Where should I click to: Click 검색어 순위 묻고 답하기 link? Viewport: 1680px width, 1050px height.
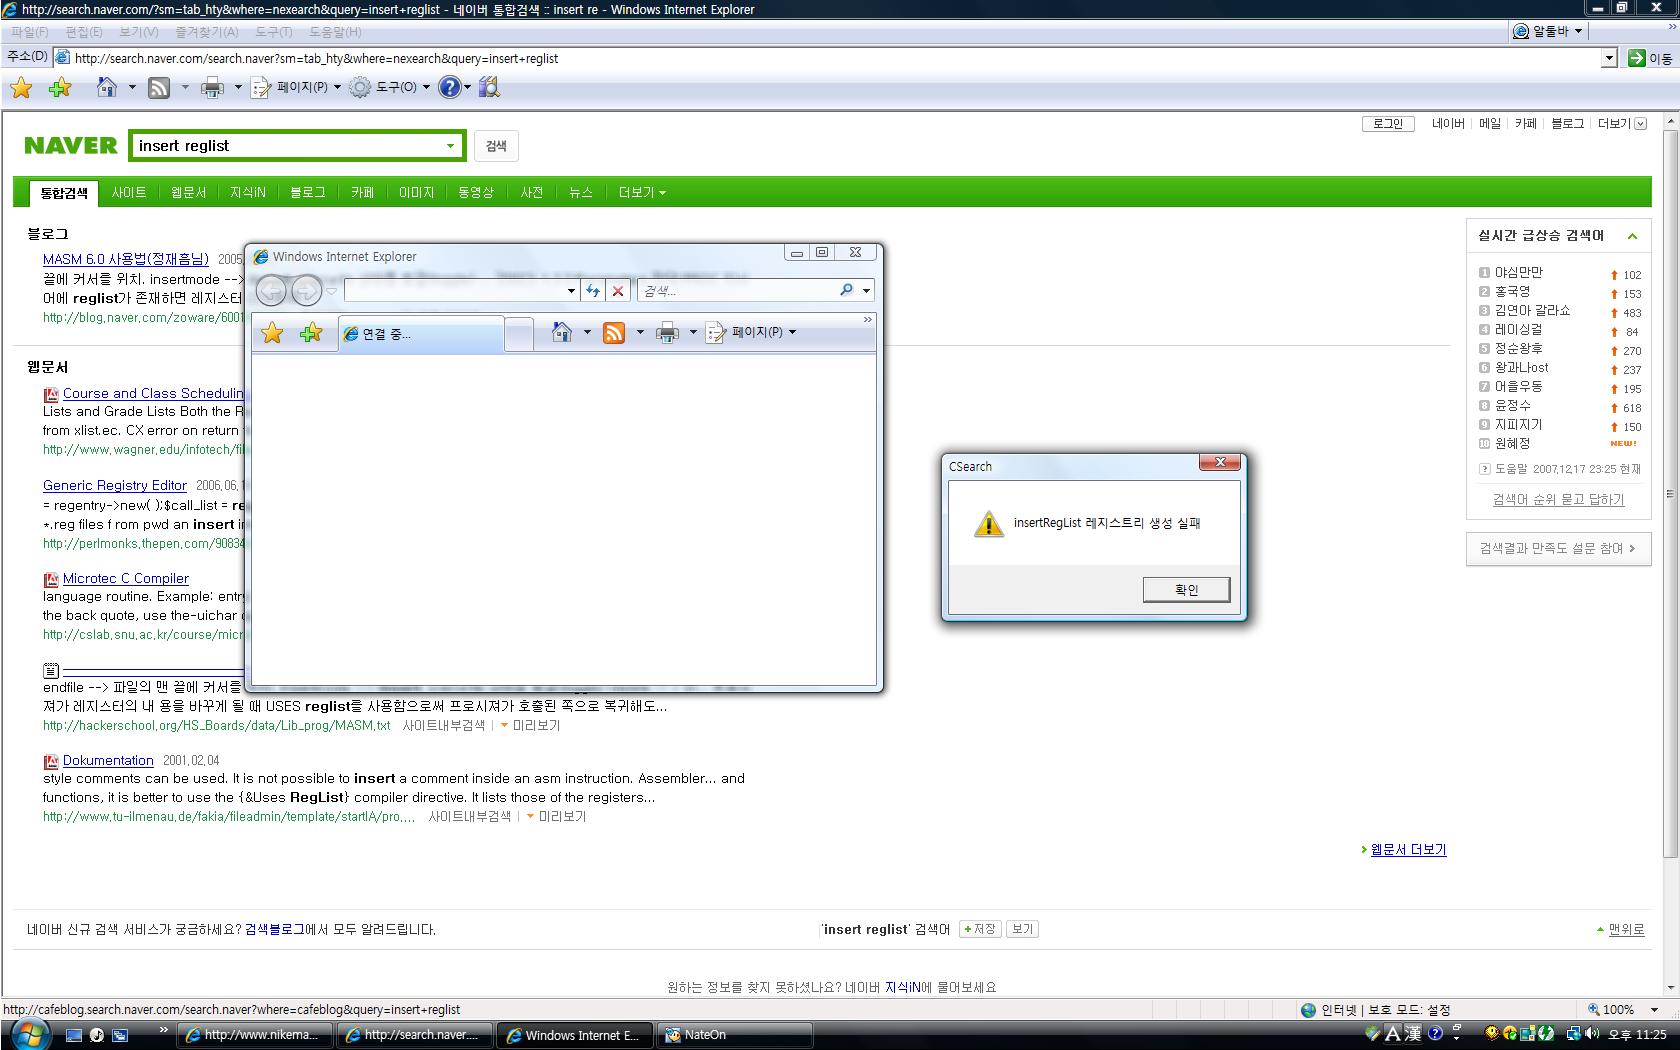(x=1558, y=499)
